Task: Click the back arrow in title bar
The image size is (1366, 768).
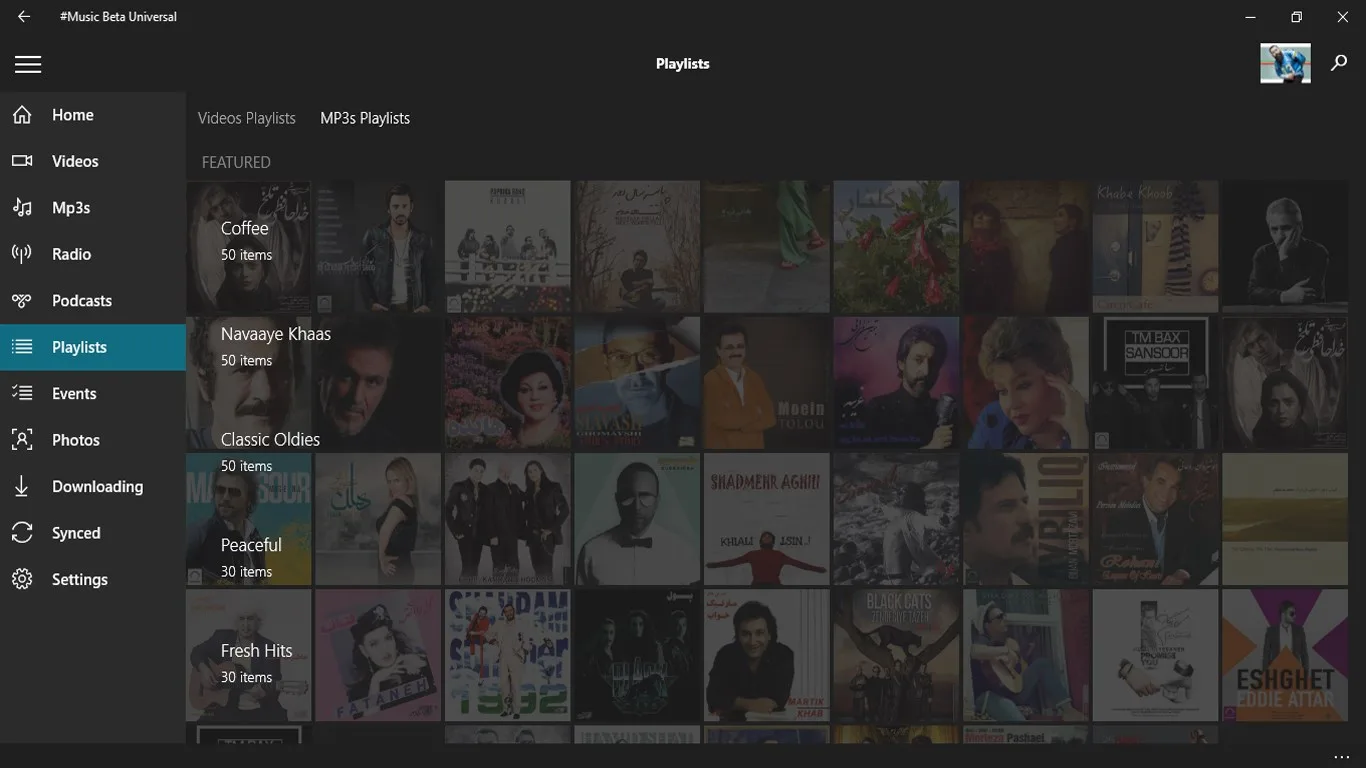Action: pos(24,17)
